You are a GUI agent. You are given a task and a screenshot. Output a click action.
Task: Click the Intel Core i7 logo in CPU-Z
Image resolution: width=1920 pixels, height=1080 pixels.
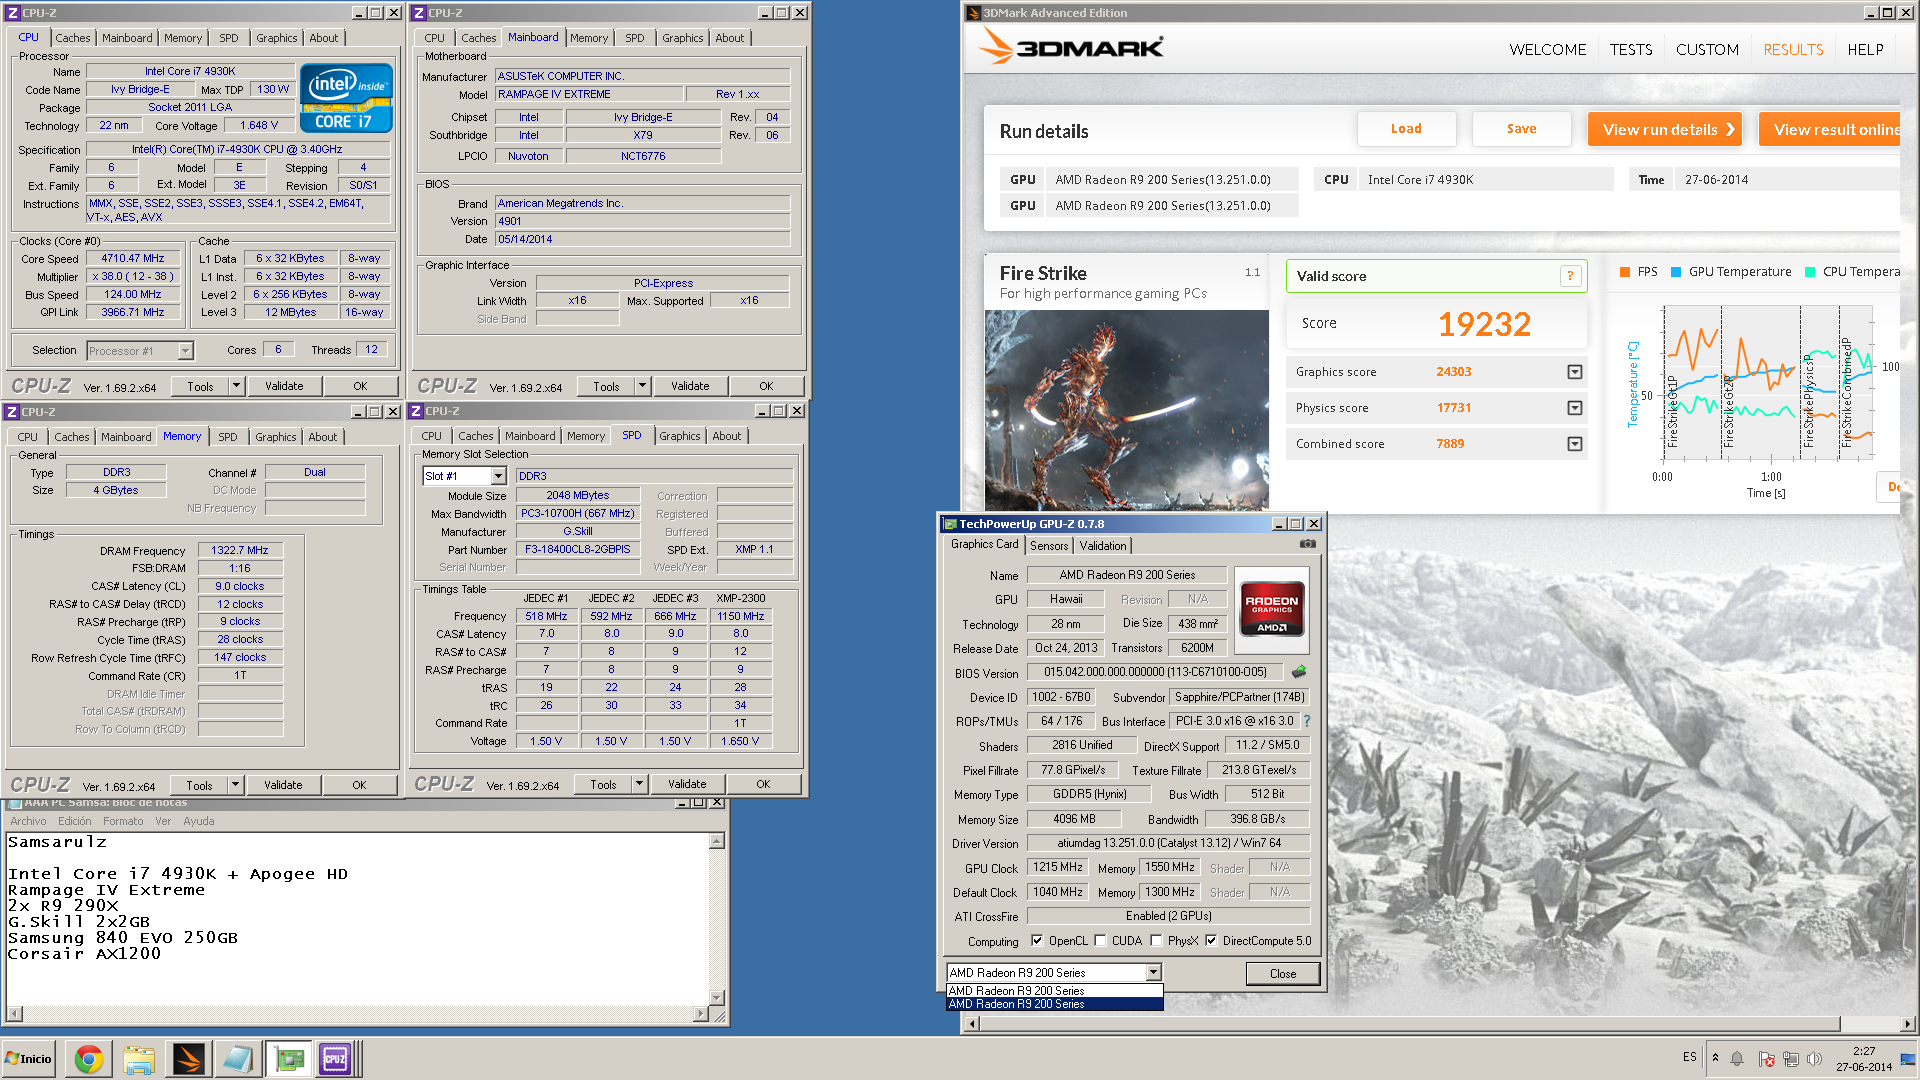346,98
